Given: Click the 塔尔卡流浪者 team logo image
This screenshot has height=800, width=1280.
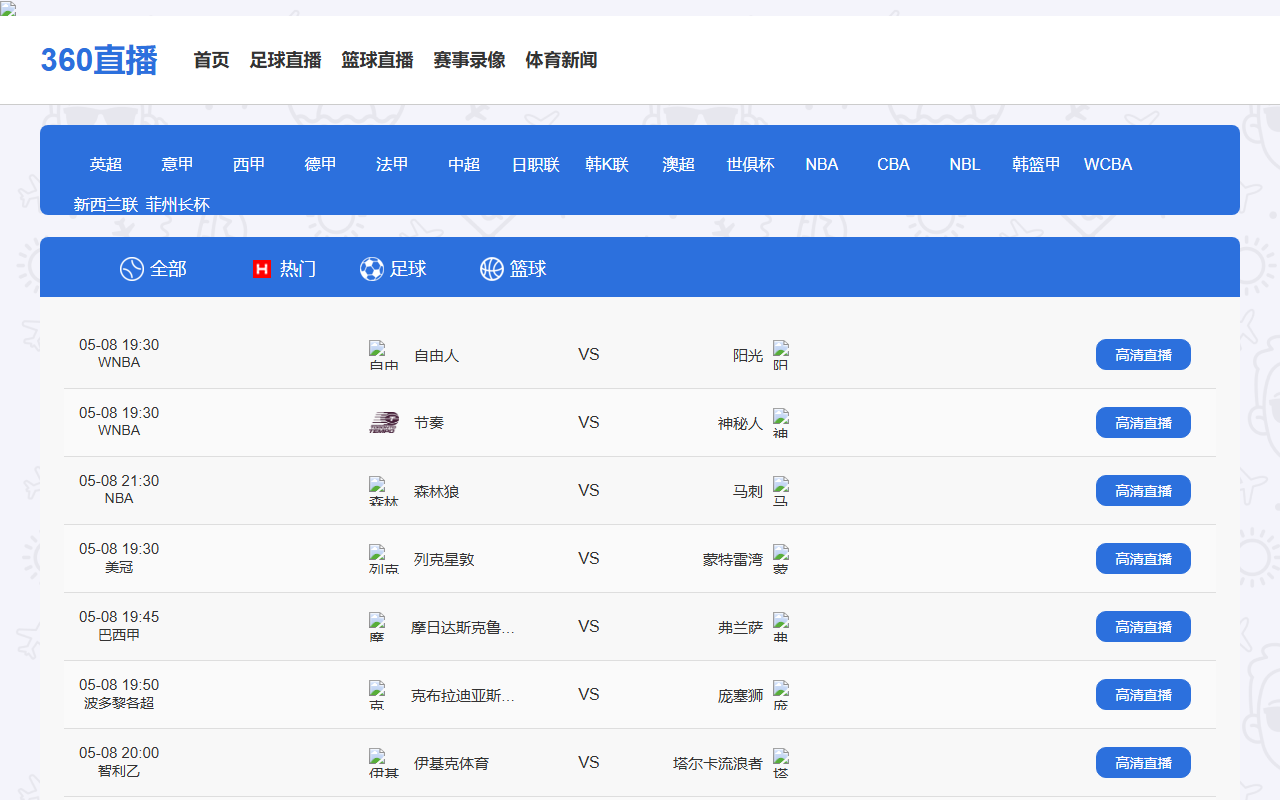Looking at the screenshot, I should (781, 763).
